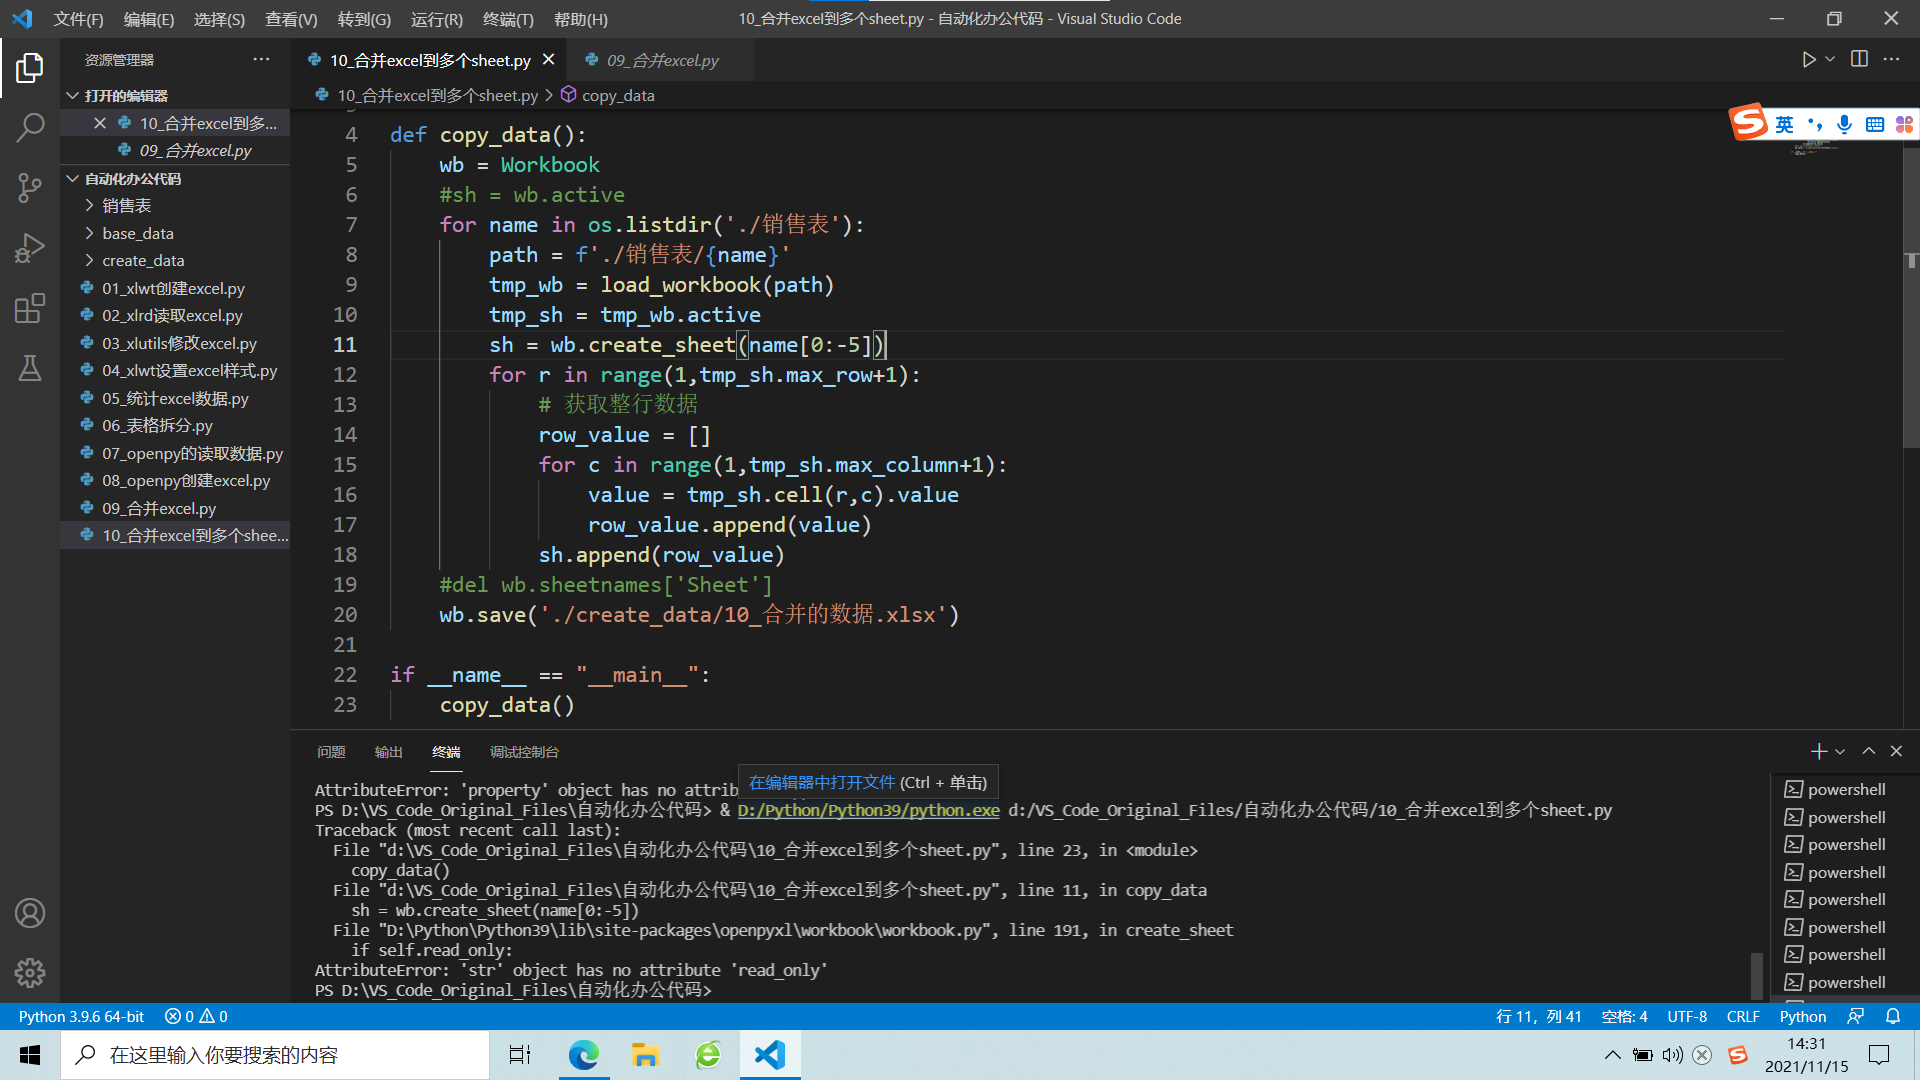Click the CRLF line ending status item

point(1743,1016)
